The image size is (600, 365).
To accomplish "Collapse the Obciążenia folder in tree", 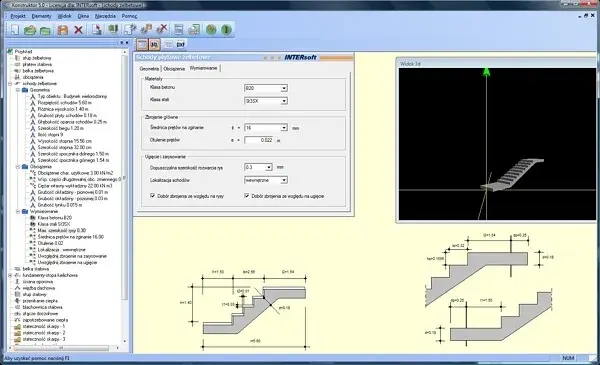I will (18, 167).
